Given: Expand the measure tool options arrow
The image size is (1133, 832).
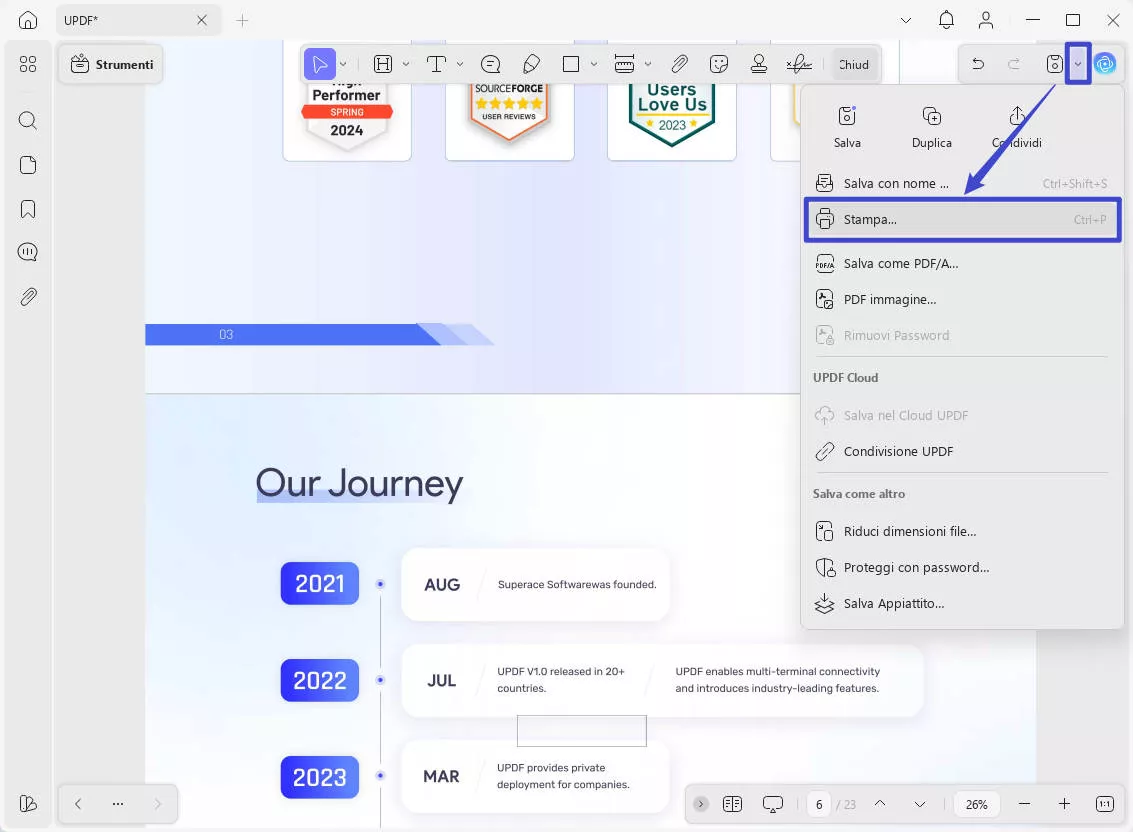Looking at the screenshot, I should click(x=648, y=64).
